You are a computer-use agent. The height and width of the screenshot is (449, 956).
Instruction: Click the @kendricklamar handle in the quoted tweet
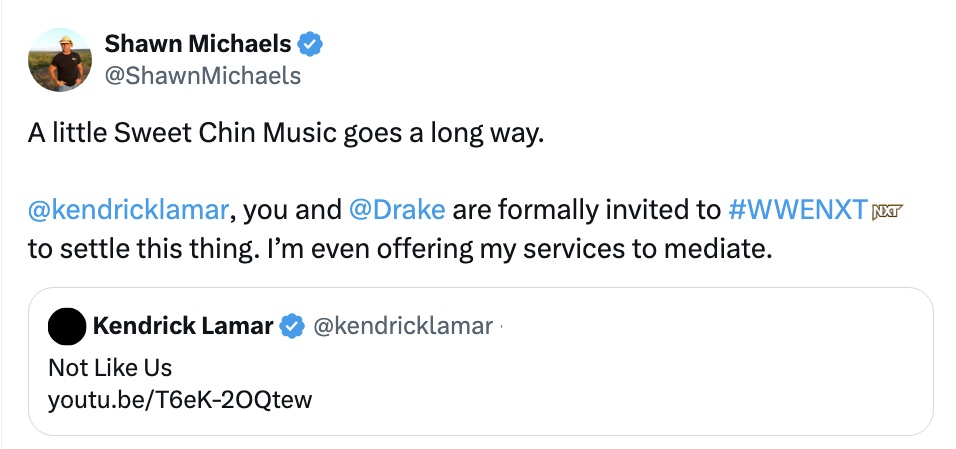coord(403,326)
